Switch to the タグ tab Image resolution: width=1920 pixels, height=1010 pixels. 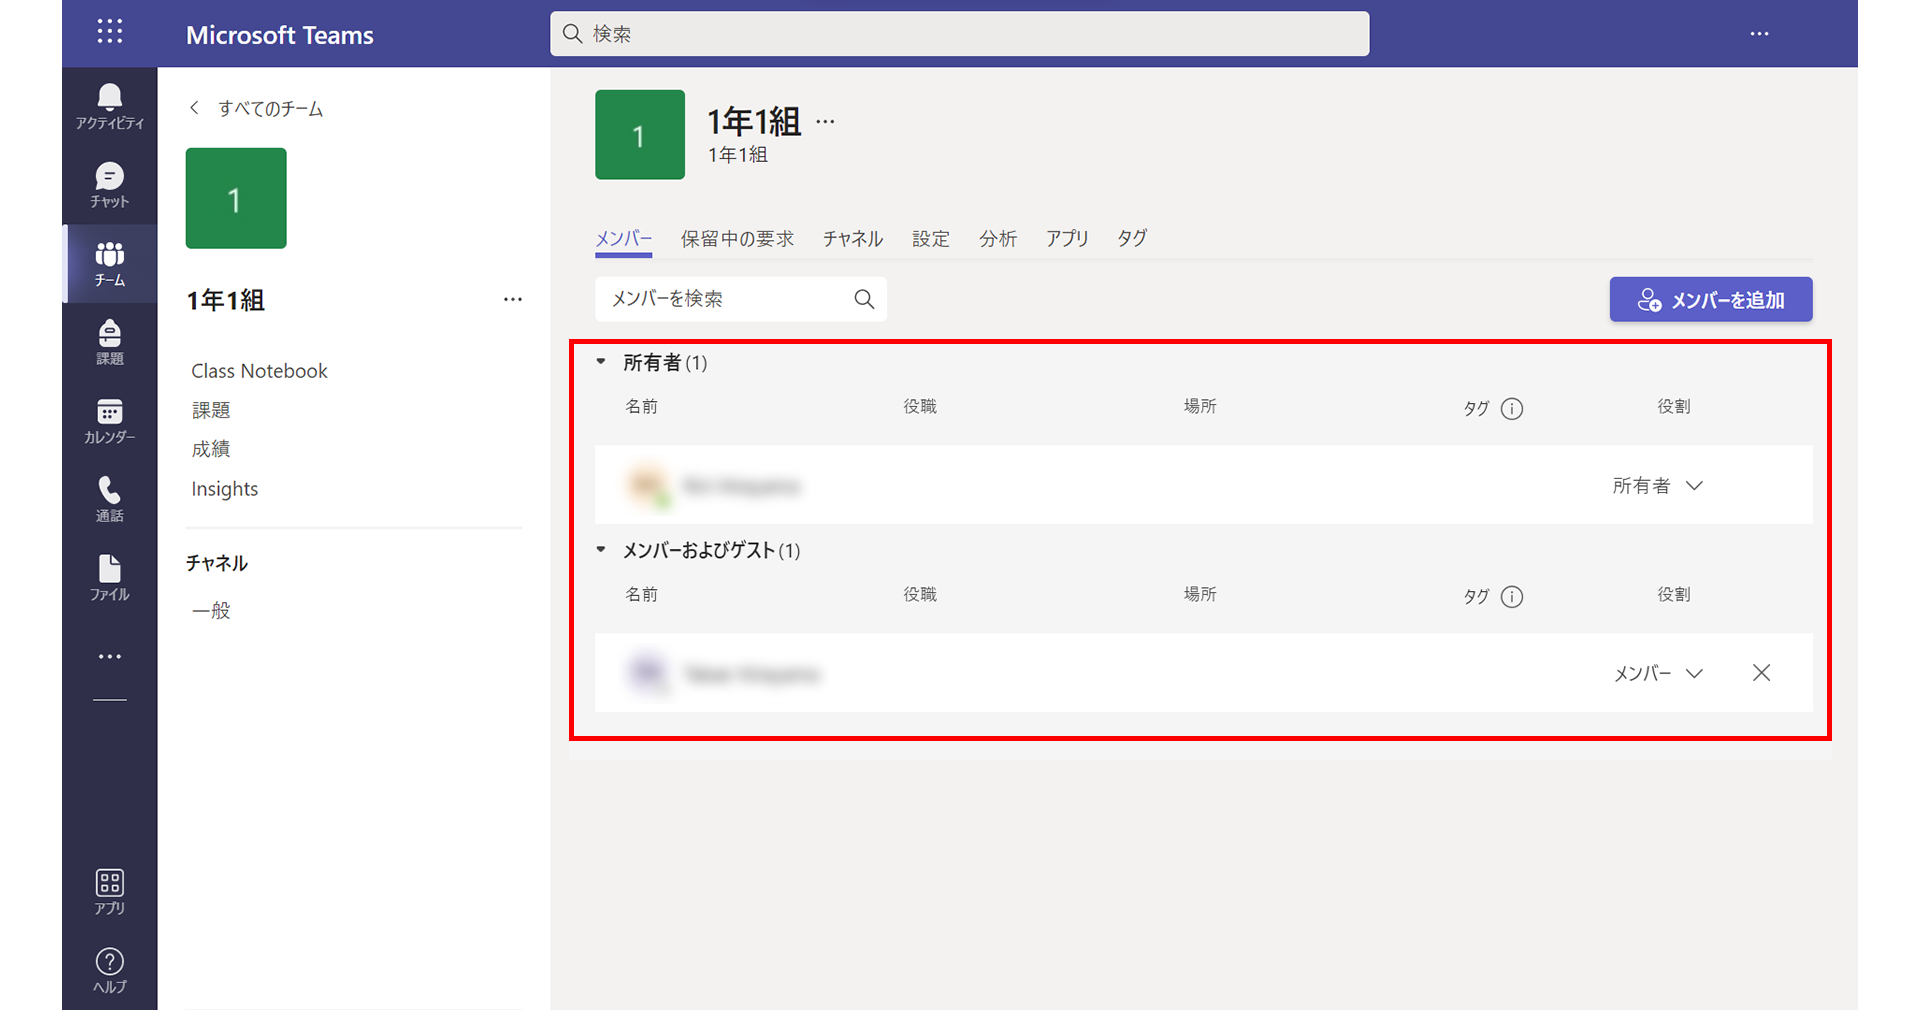[x=1132, y=239]
